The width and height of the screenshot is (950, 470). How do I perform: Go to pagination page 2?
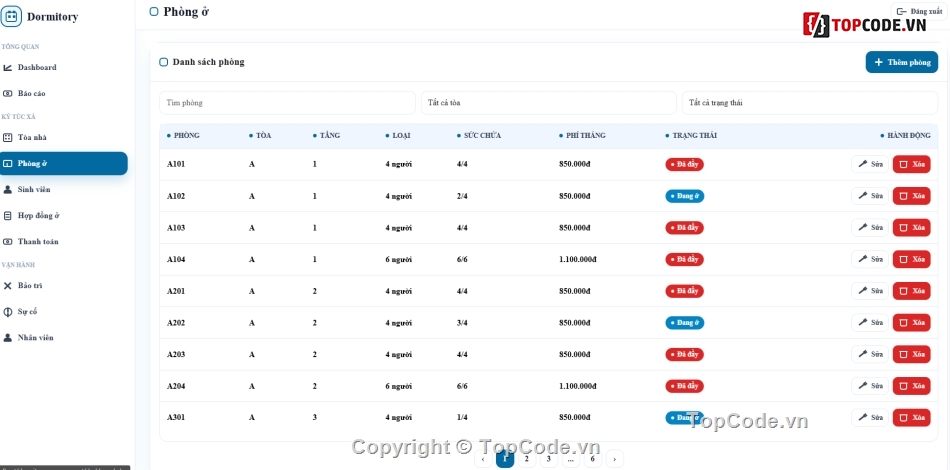[526, 459]
